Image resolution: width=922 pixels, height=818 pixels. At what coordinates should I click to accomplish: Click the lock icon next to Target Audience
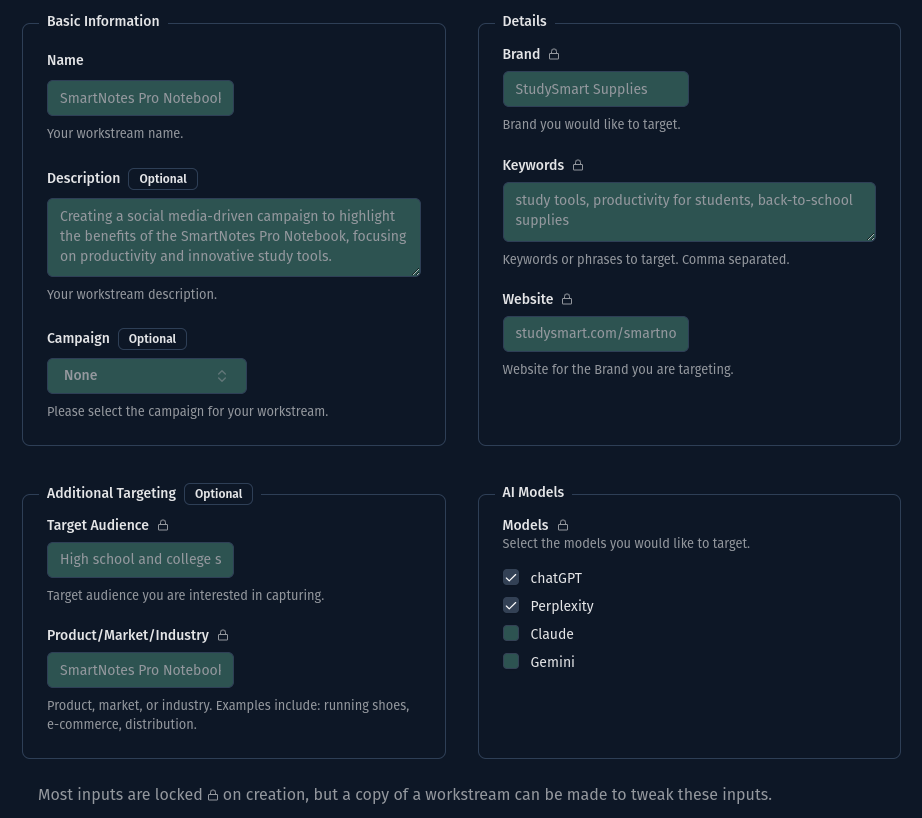click(x=163, y=525)
